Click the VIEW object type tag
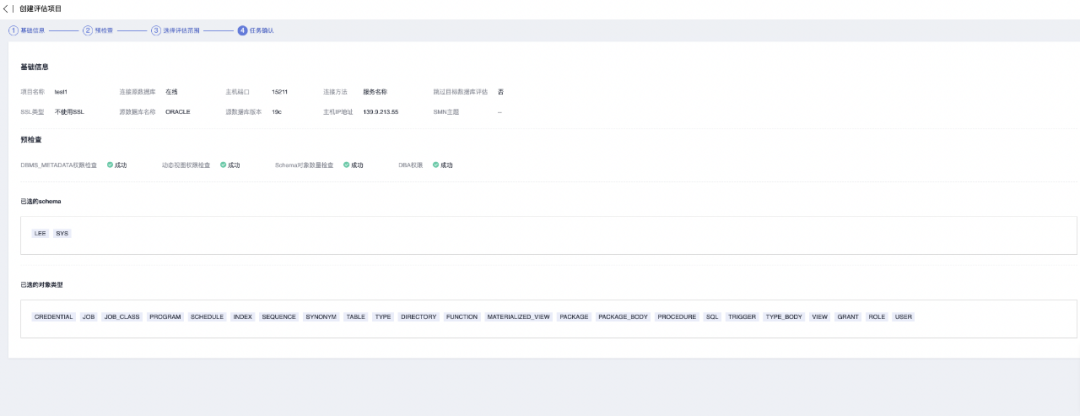This screenshot has height=416, width=1080. click(820, 317)
